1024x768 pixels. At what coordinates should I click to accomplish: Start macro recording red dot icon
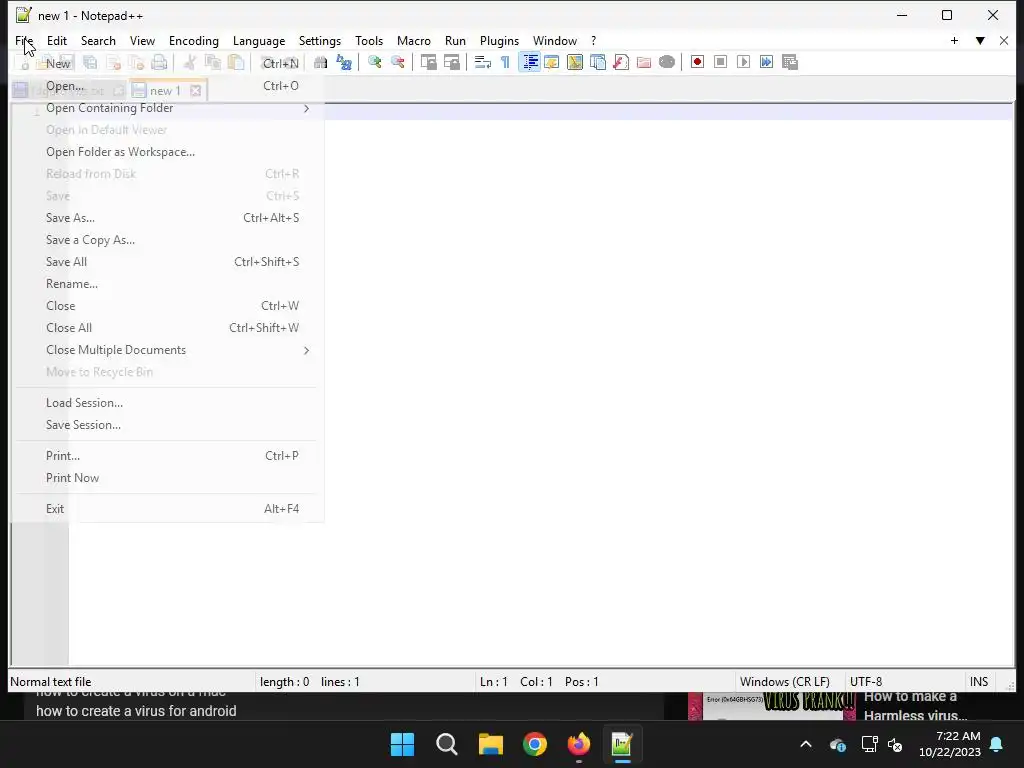click(697, 62)
